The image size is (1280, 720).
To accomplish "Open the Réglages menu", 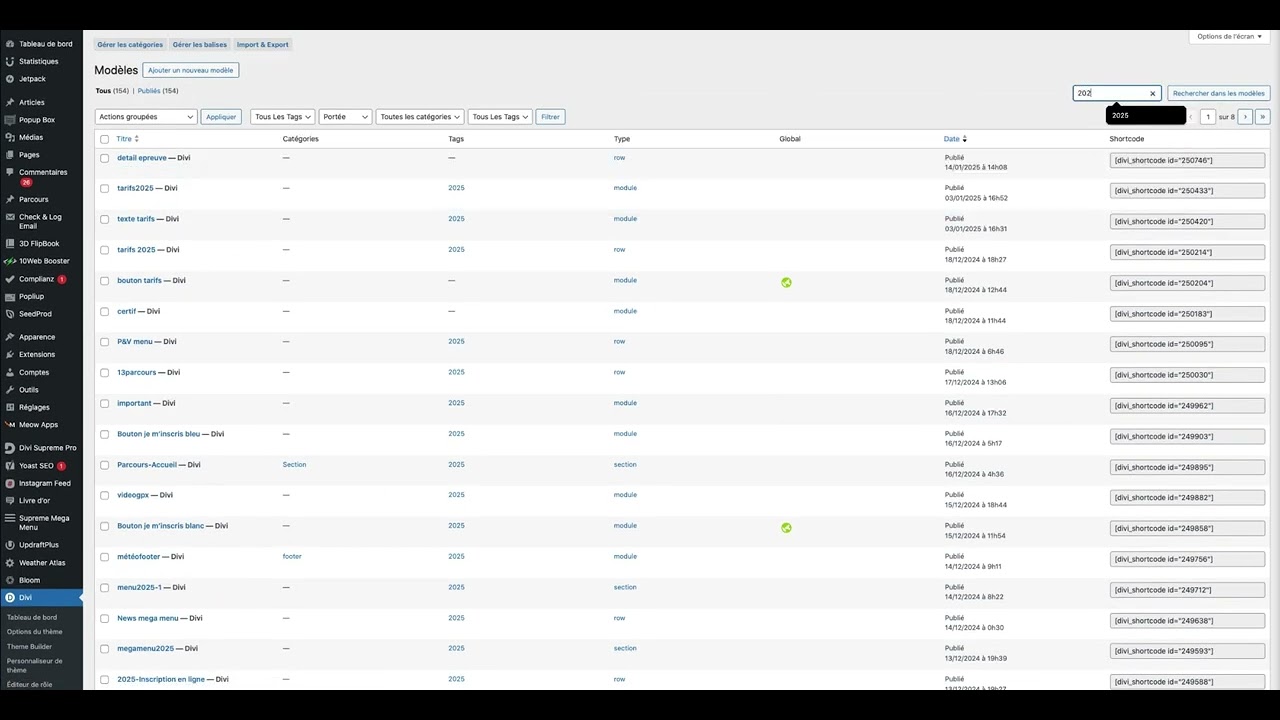I will 34,407.
